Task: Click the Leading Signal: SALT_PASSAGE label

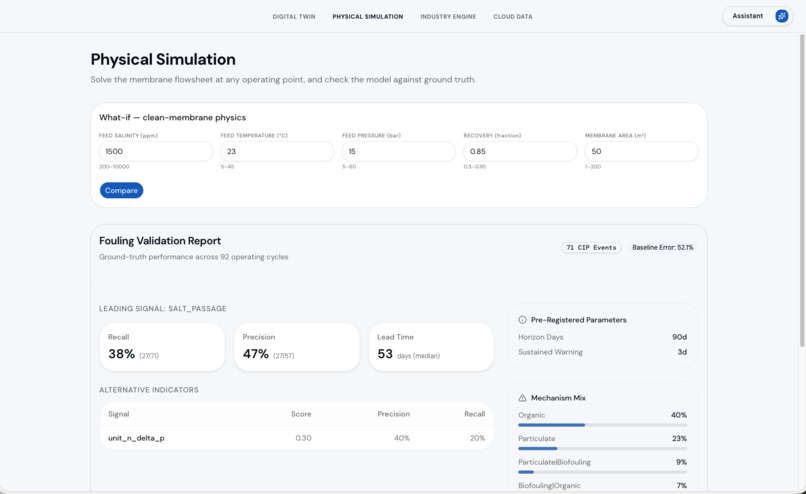Action: tap(163, 308)
